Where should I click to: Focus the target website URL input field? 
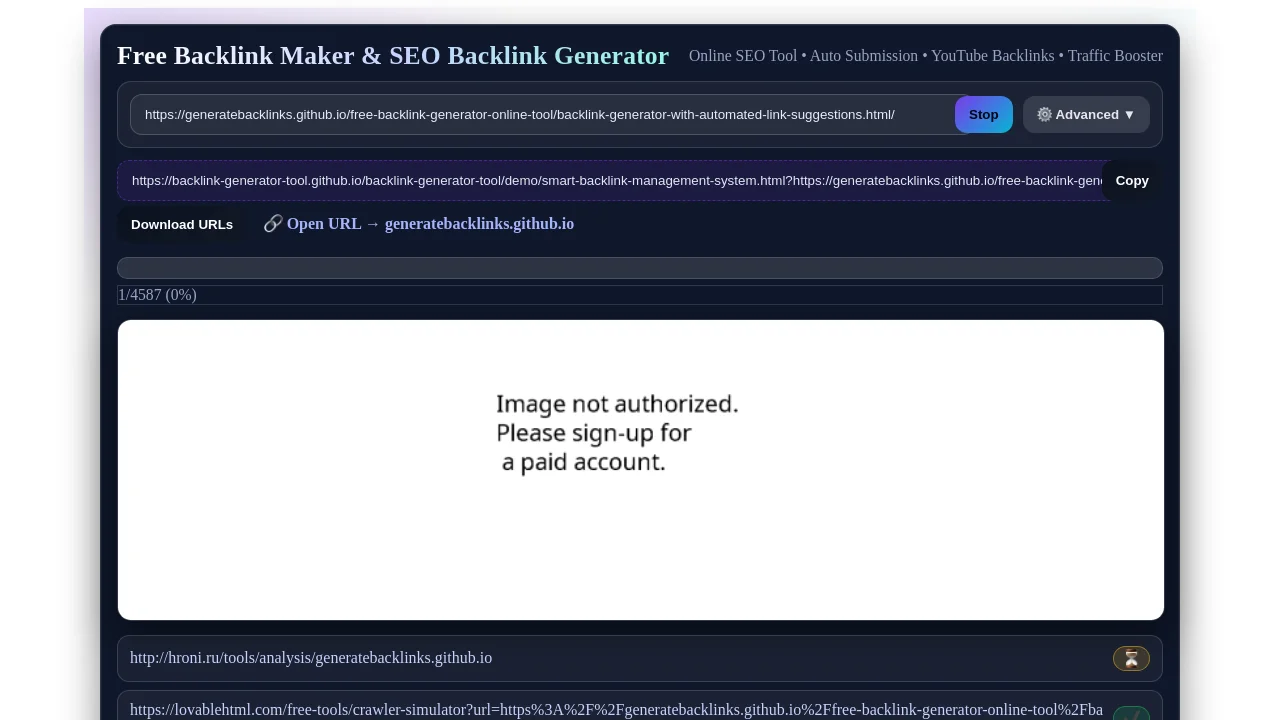(x=548, y=115)
